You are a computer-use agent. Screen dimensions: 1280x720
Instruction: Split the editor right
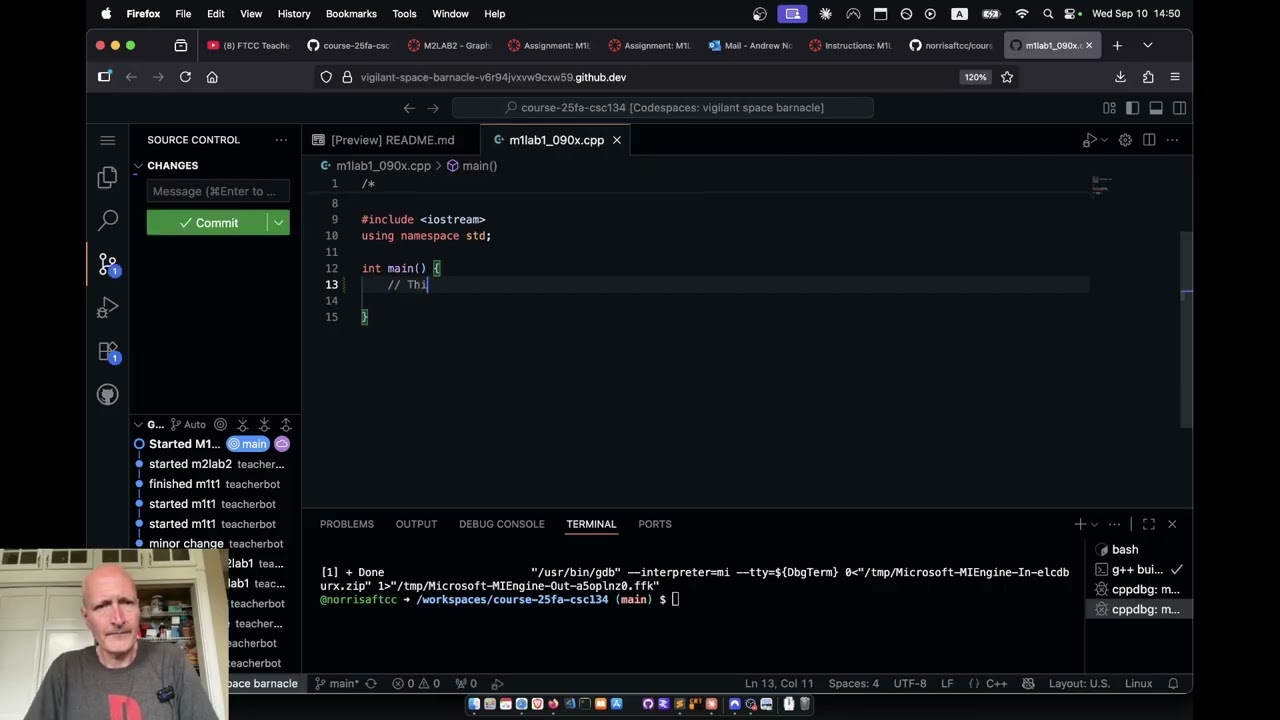1149,140
